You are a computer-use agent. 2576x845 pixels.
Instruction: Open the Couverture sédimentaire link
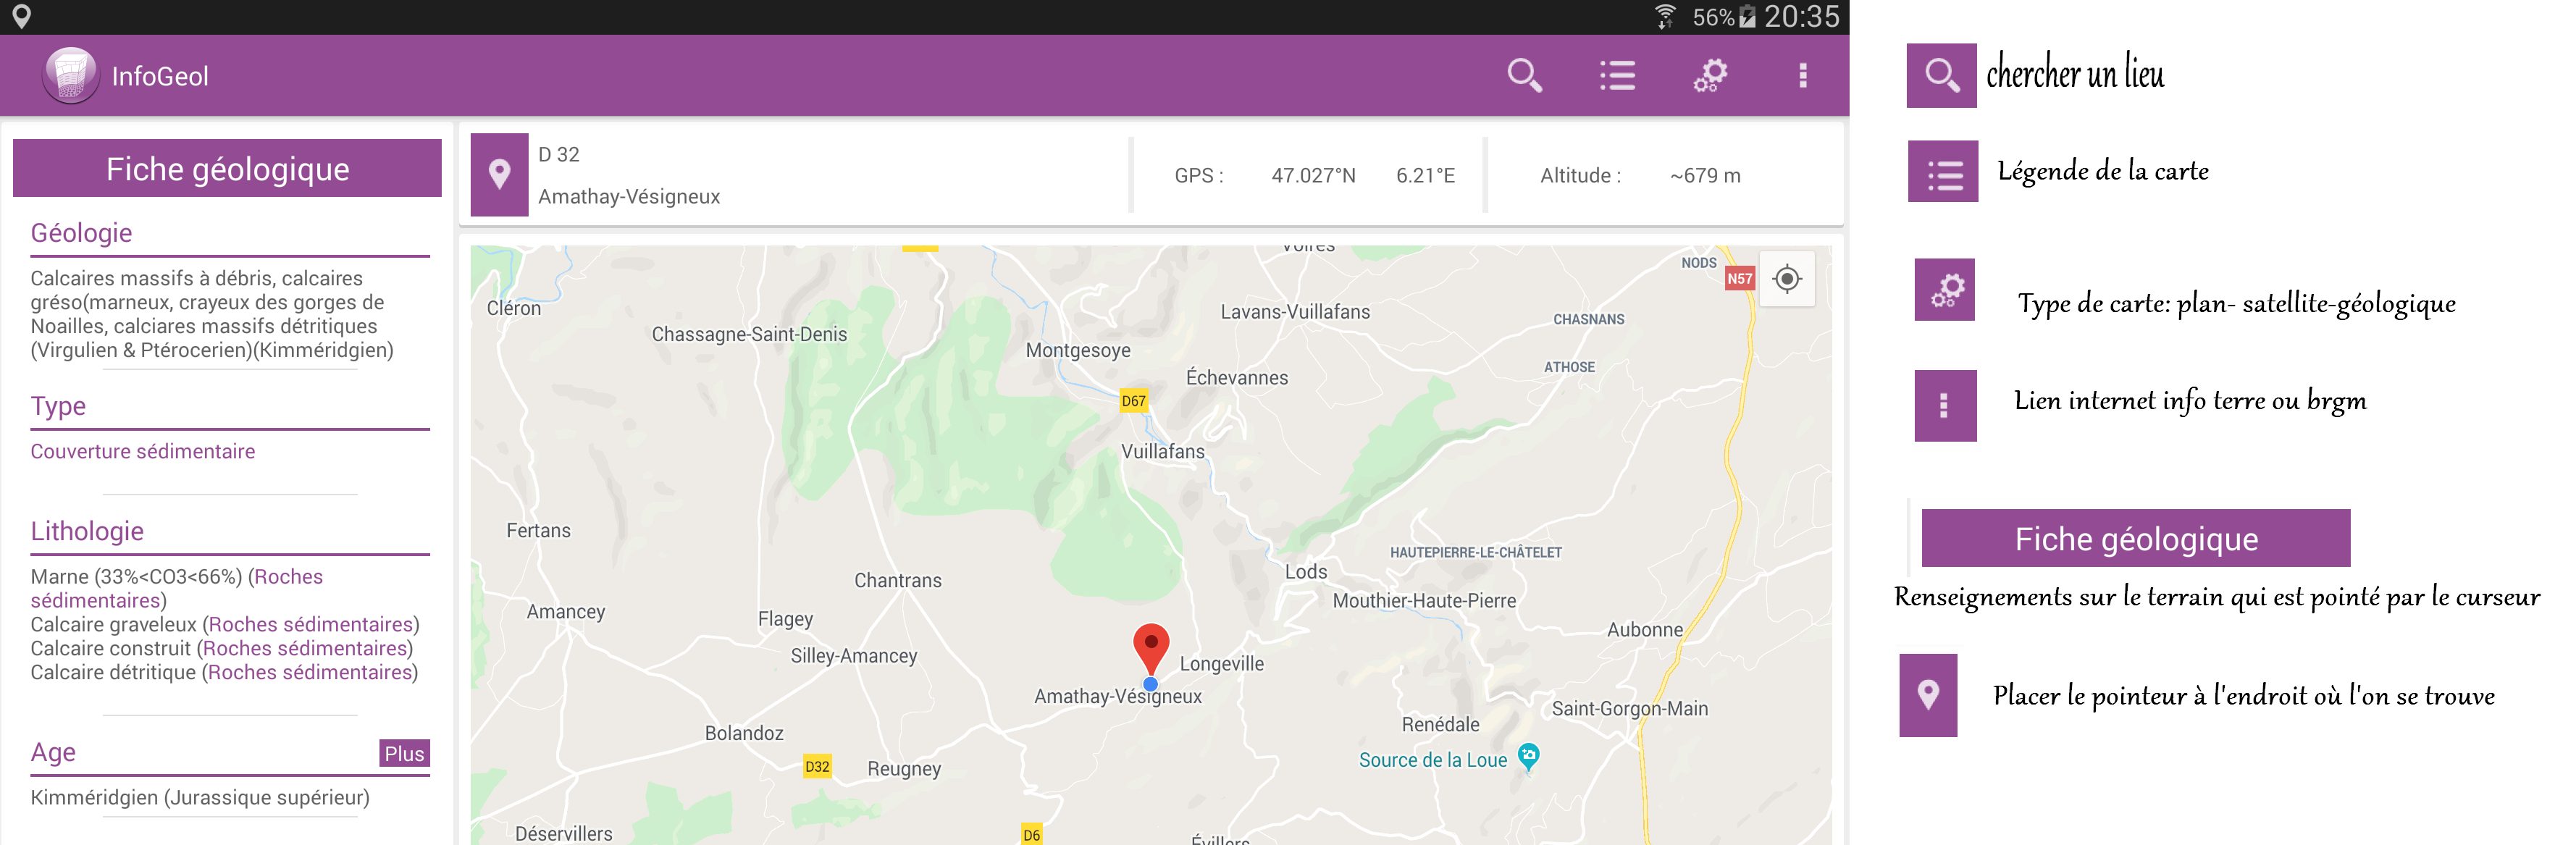point(142,451)
